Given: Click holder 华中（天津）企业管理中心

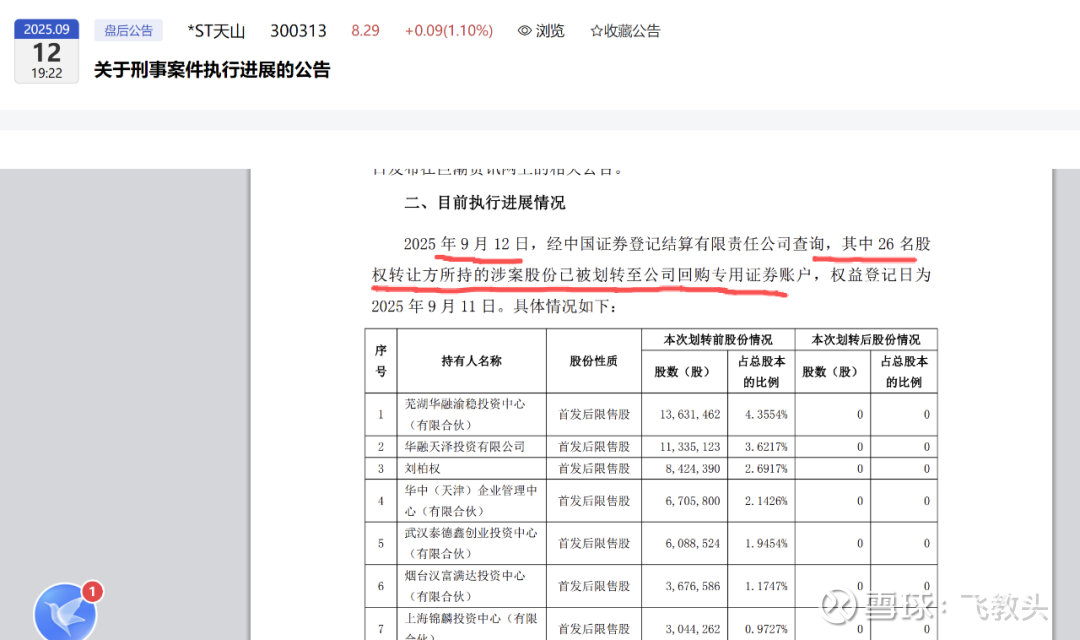Looking at the screenshot, I should [471, 501].
